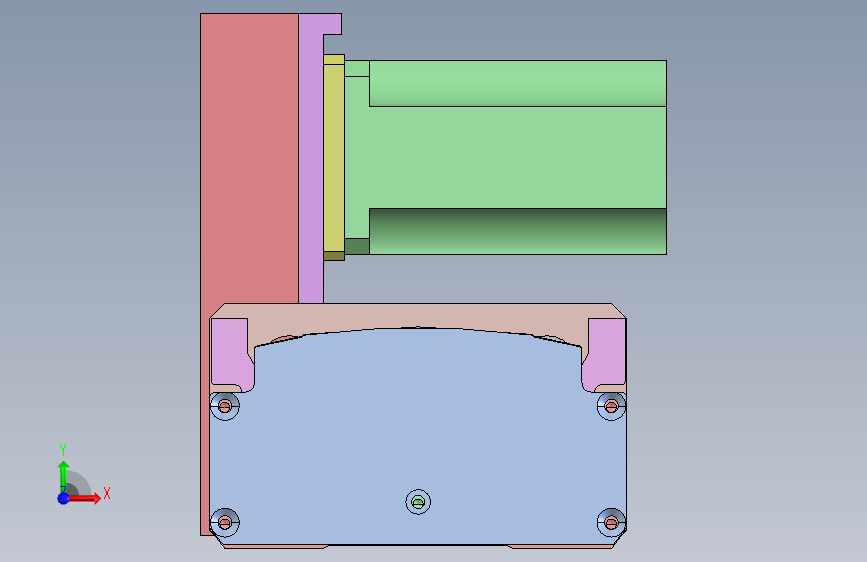Pick the upper-left screw on blue plate
Viewport: 867px width, 562px height.
[224, 407]
